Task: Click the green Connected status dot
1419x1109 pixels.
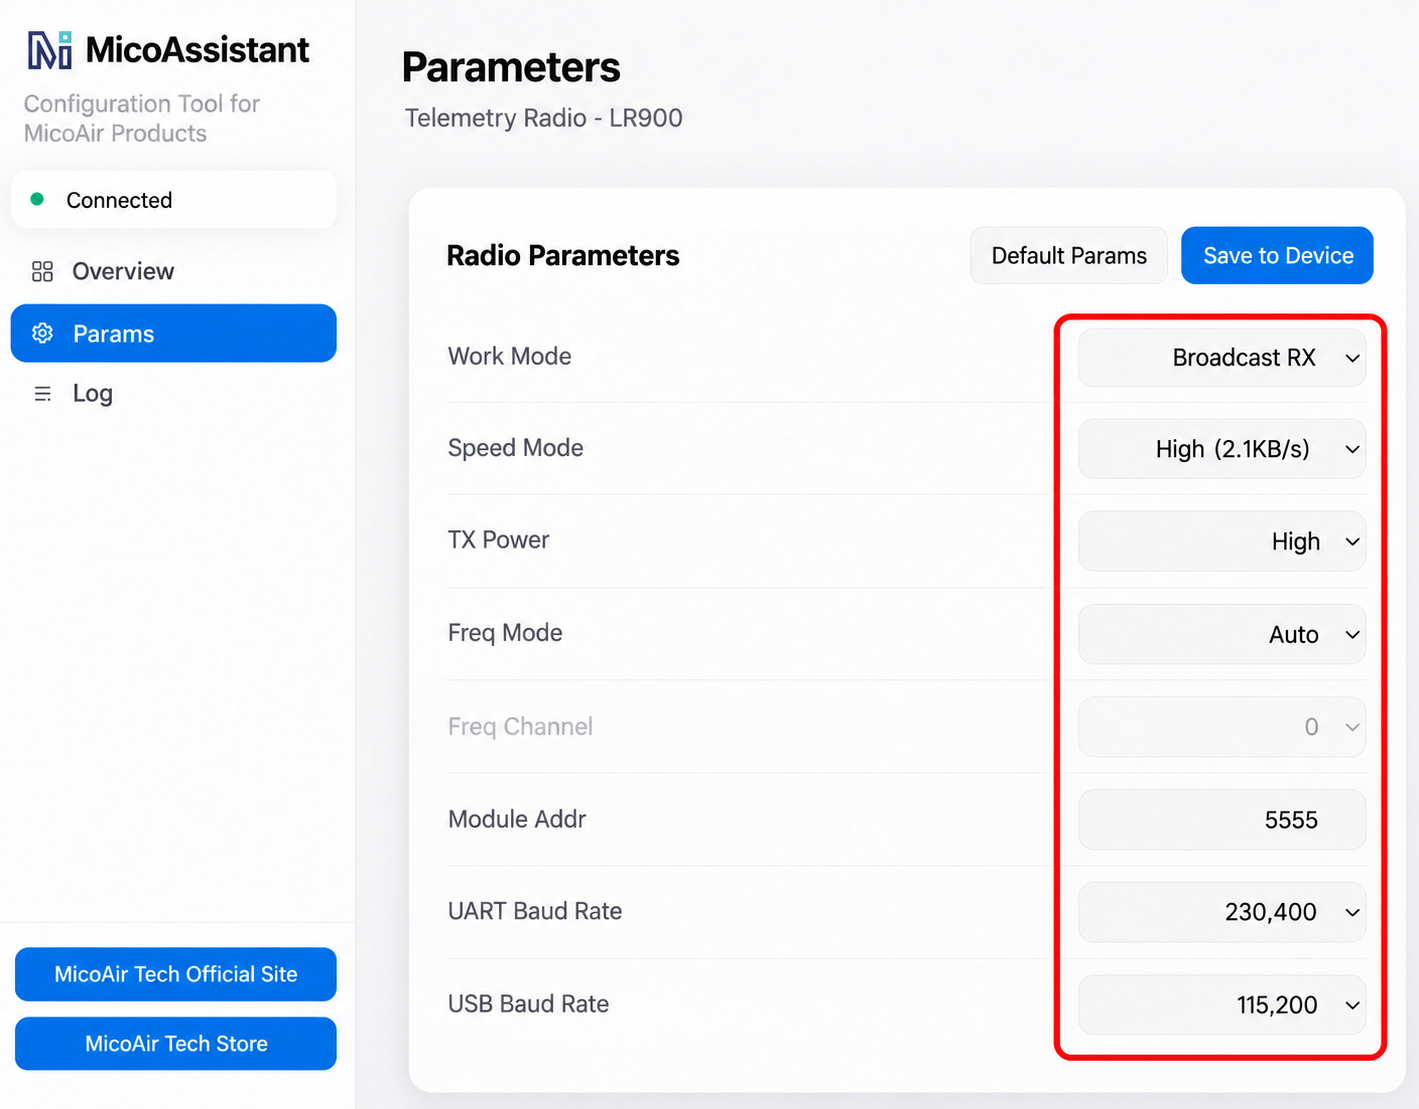Action: (37, 199)
